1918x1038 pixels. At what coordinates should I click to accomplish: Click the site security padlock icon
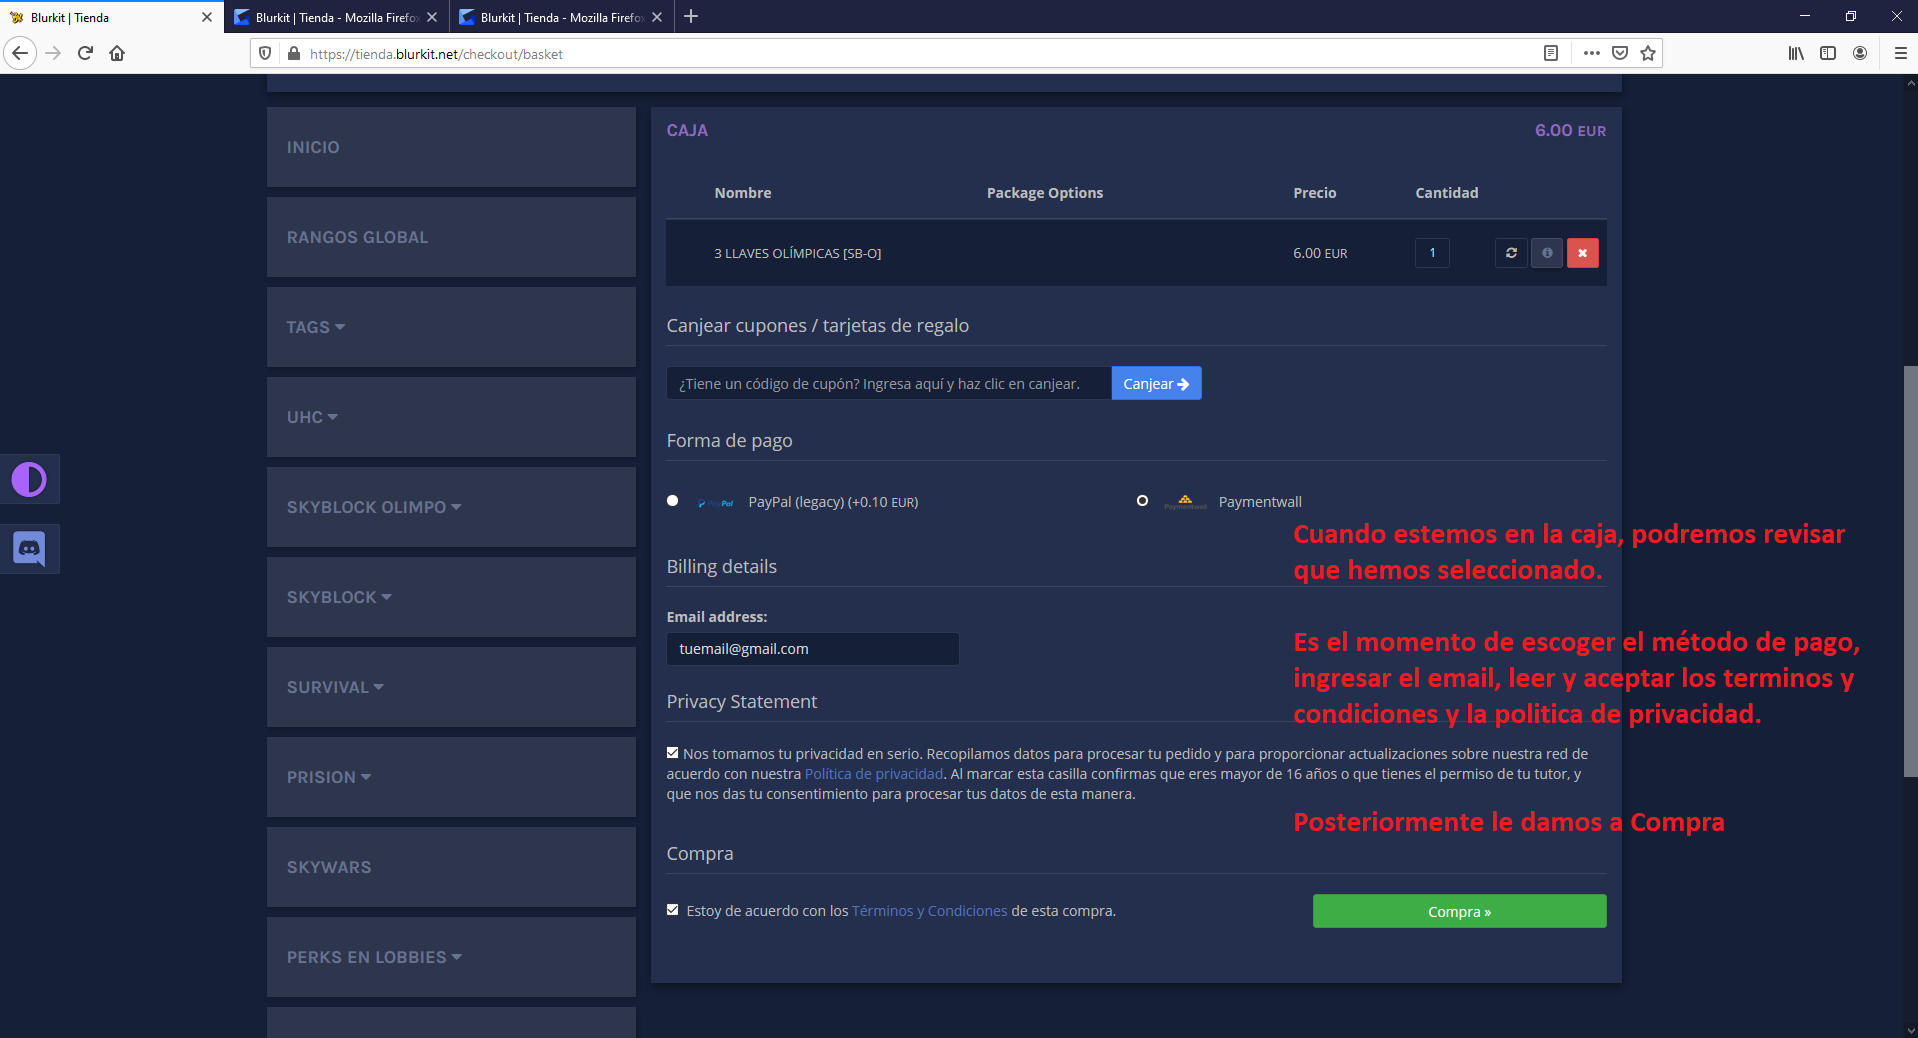[293, 54]
